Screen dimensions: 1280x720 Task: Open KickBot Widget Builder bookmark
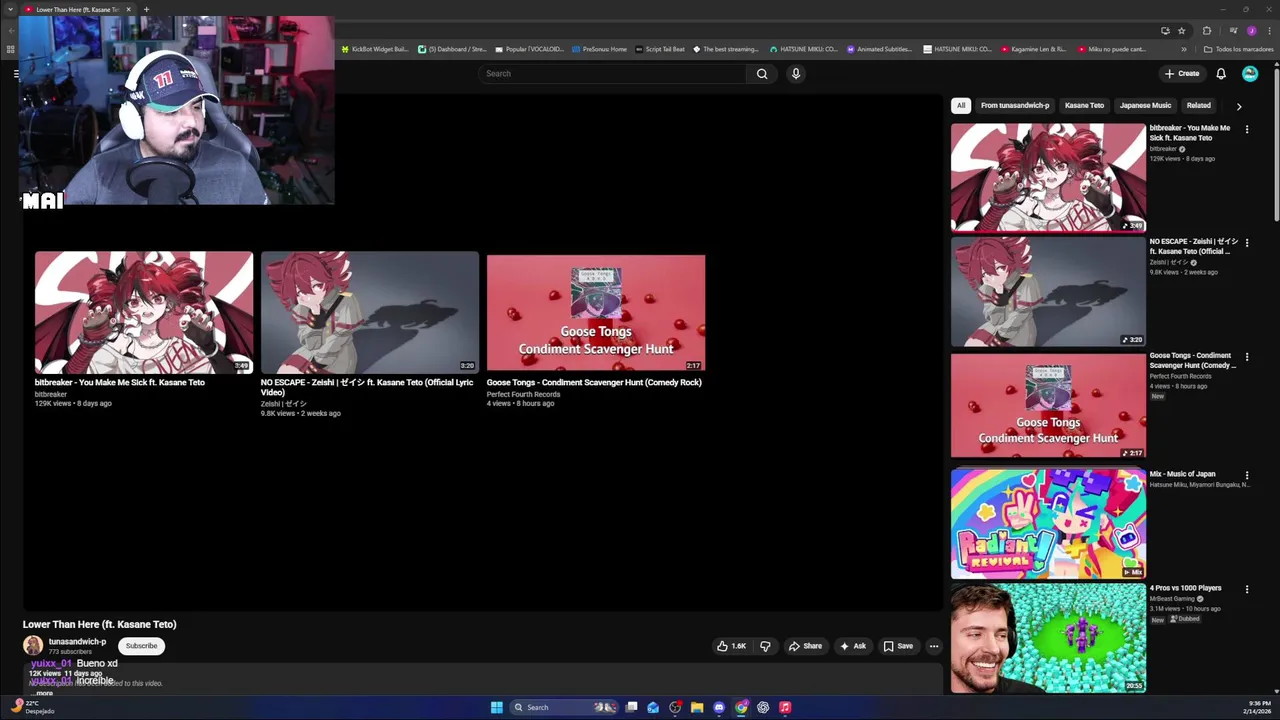click(x=375, y=49)
